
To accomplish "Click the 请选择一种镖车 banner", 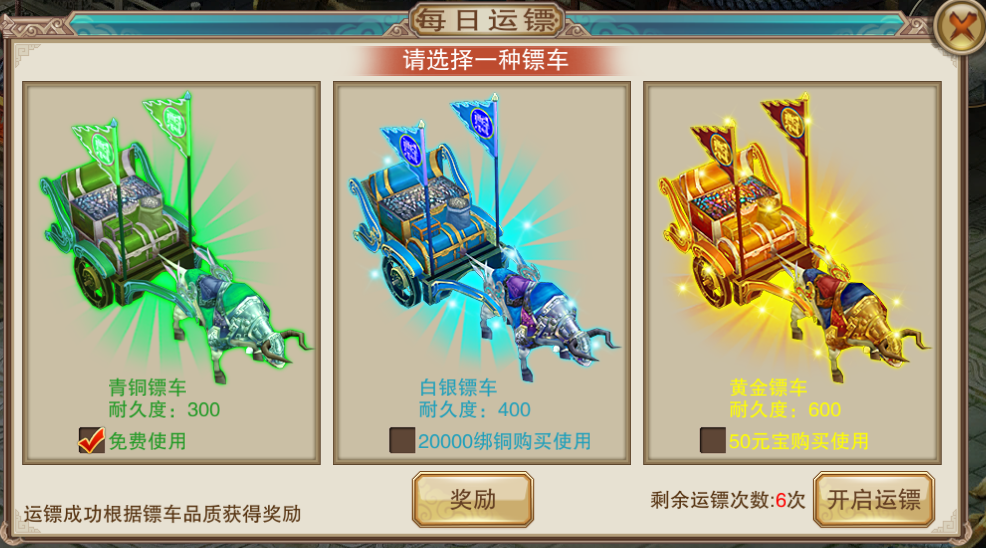I will click(485, 60).
